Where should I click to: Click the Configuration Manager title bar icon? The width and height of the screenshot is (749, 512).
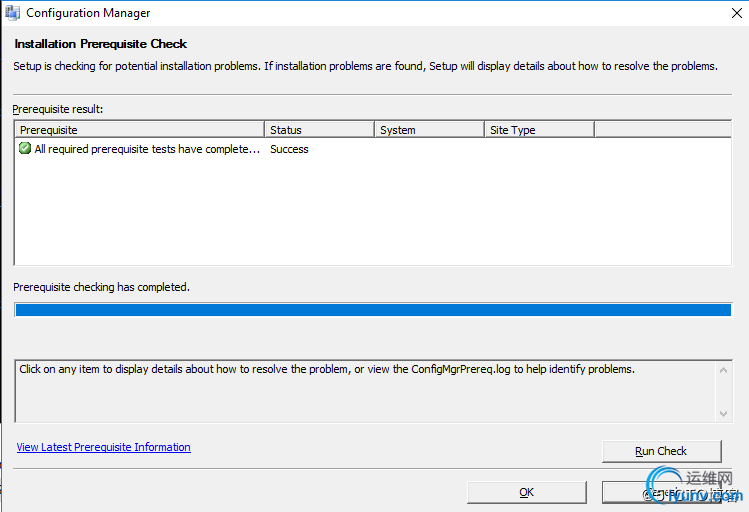(x=12, y=13)
